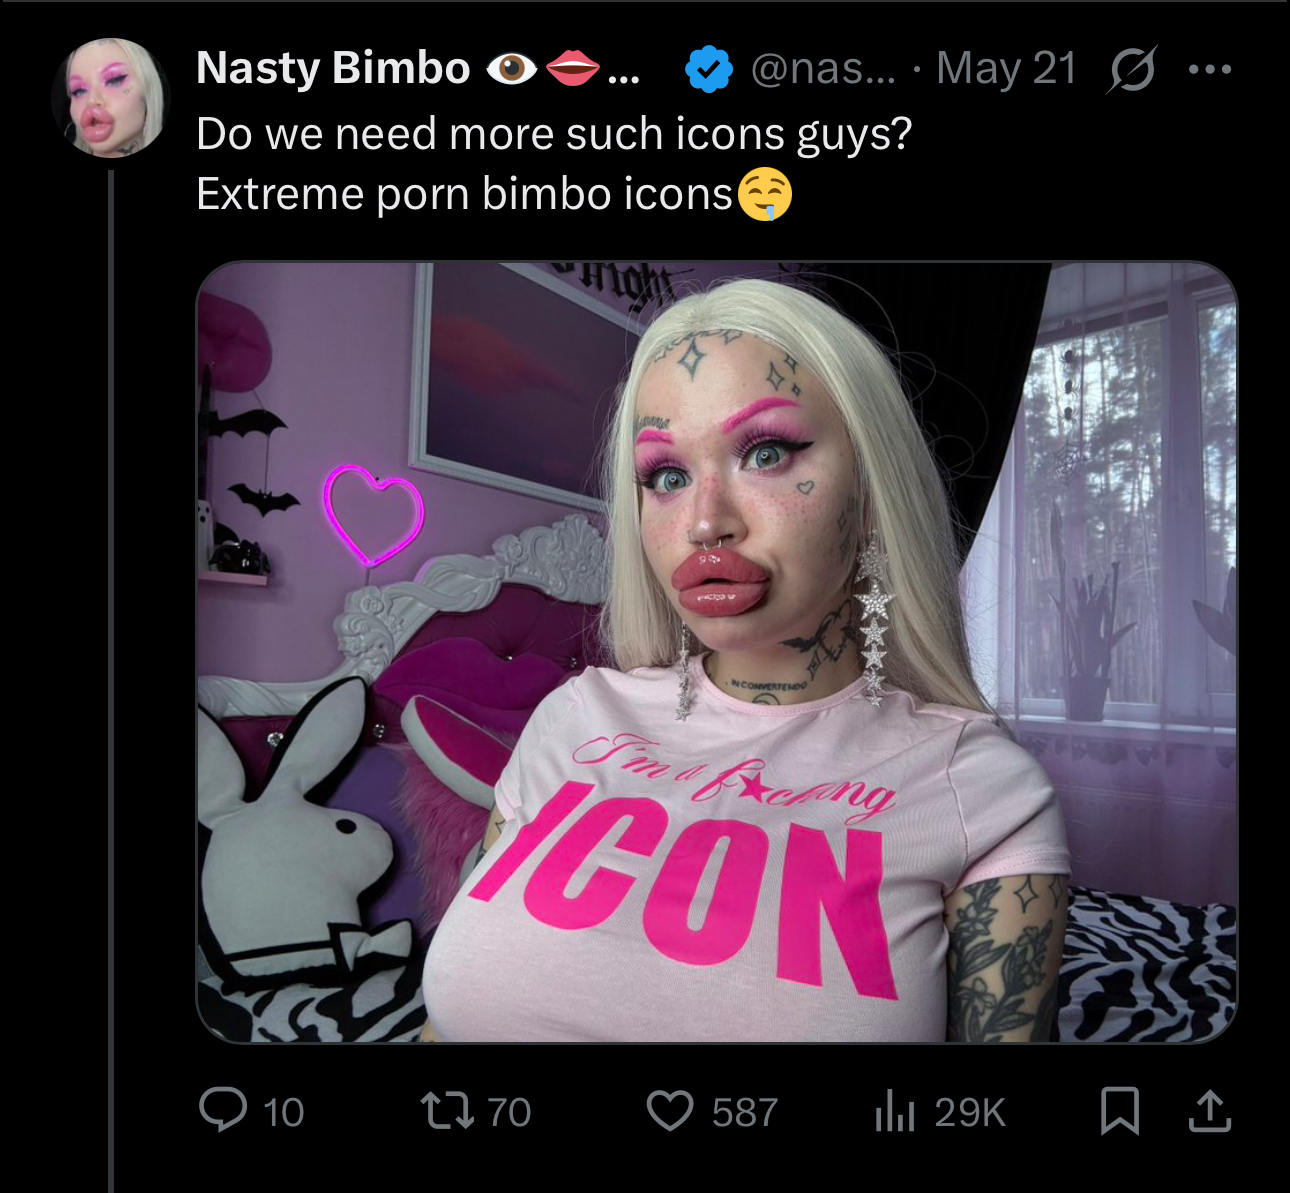Open the post via May 21 timestamp

pos(1006,69)
